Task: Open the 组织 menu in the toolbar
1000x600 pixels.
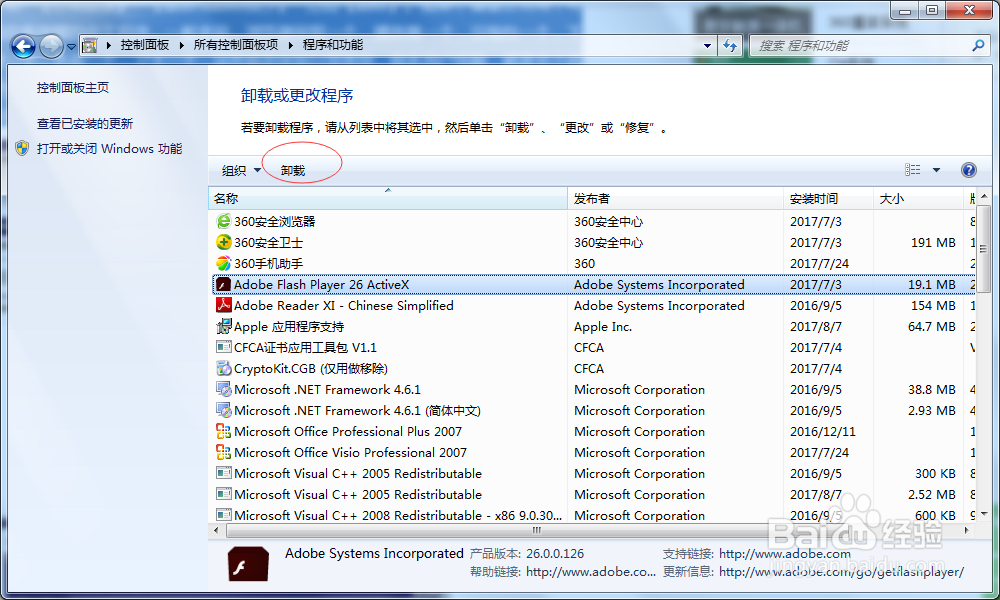Action: tap(241, 170)
